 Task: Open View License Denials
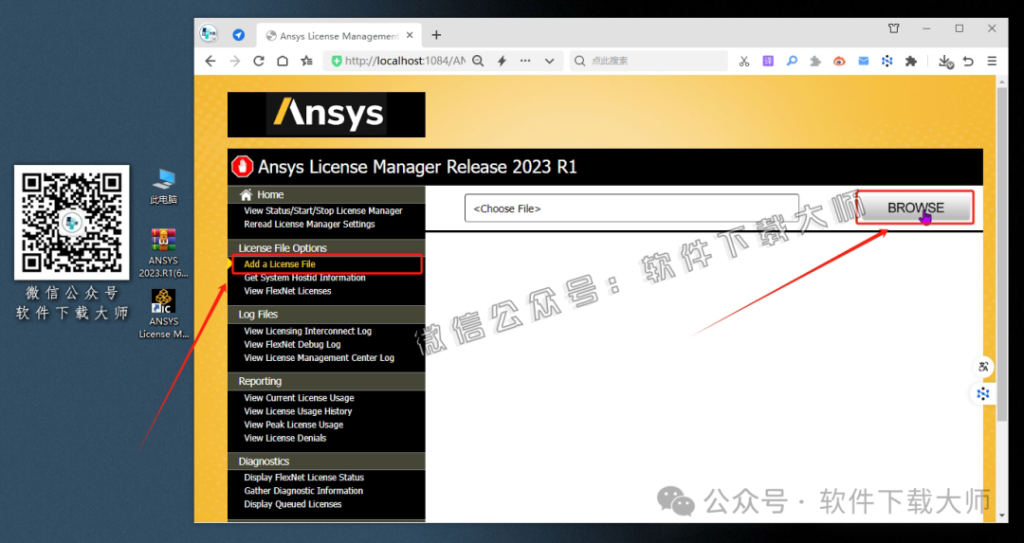coord(285,438)
